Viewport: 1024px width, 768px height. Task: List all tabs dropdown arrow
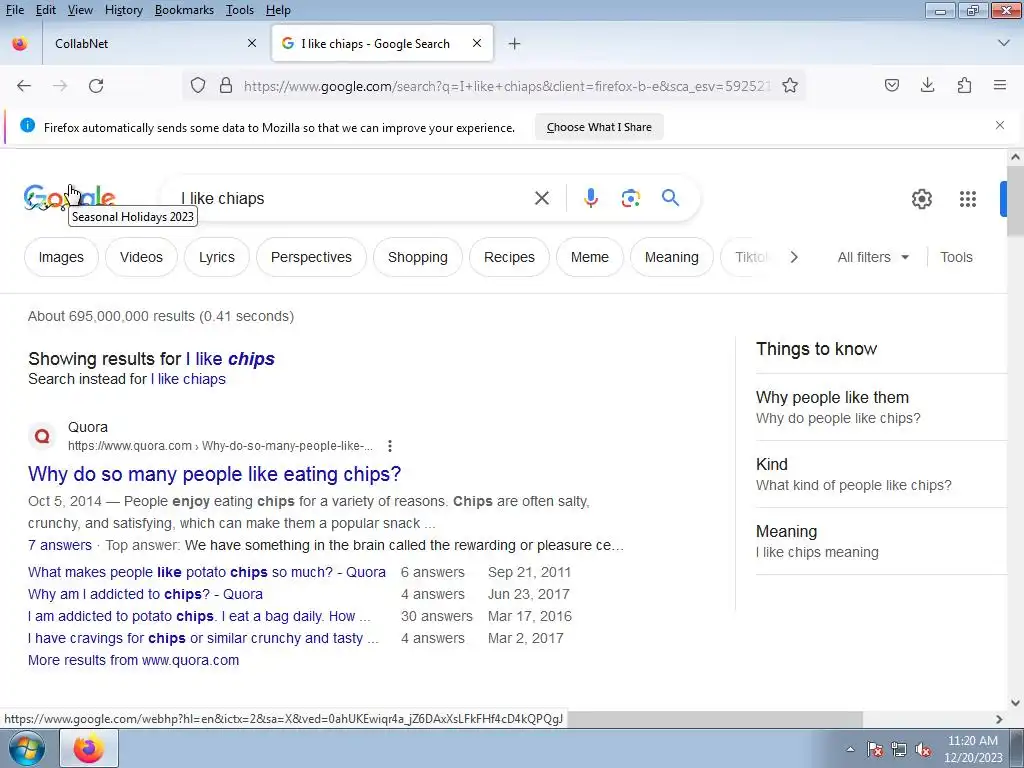click(x=1004, y=43)
